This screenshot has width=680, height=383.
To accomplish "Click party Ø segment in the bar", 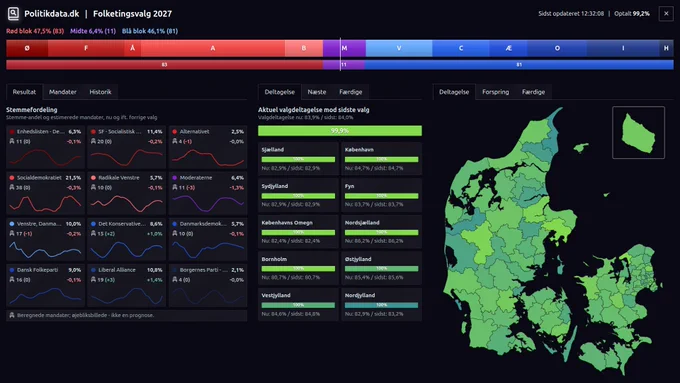I will [x=27, y=48].
